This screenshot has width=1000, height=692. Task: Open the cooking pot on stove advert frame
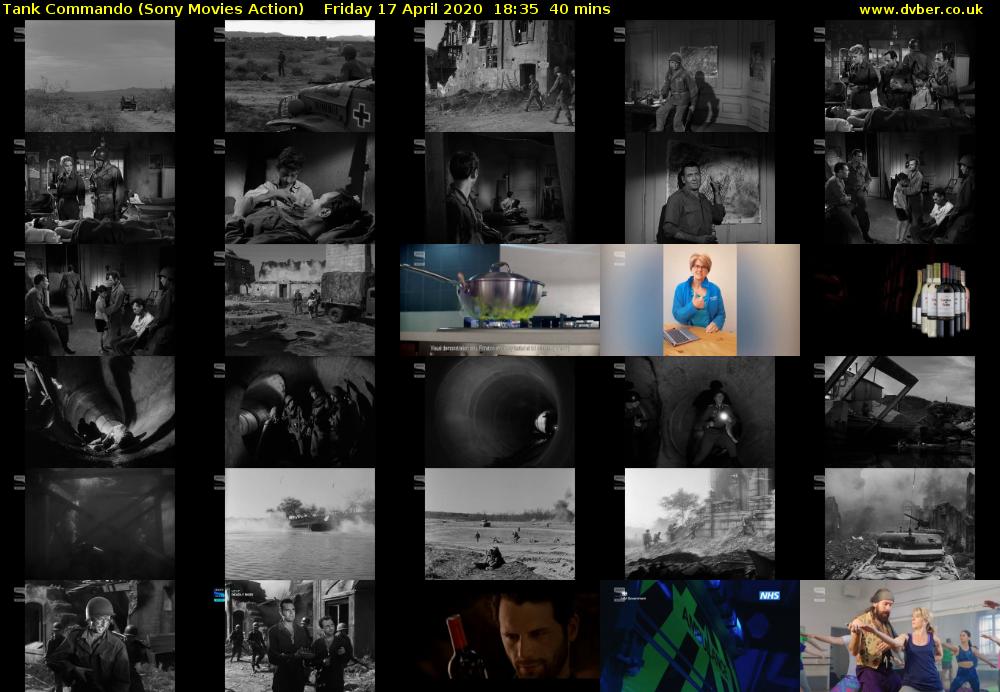(x=499, y=300)
